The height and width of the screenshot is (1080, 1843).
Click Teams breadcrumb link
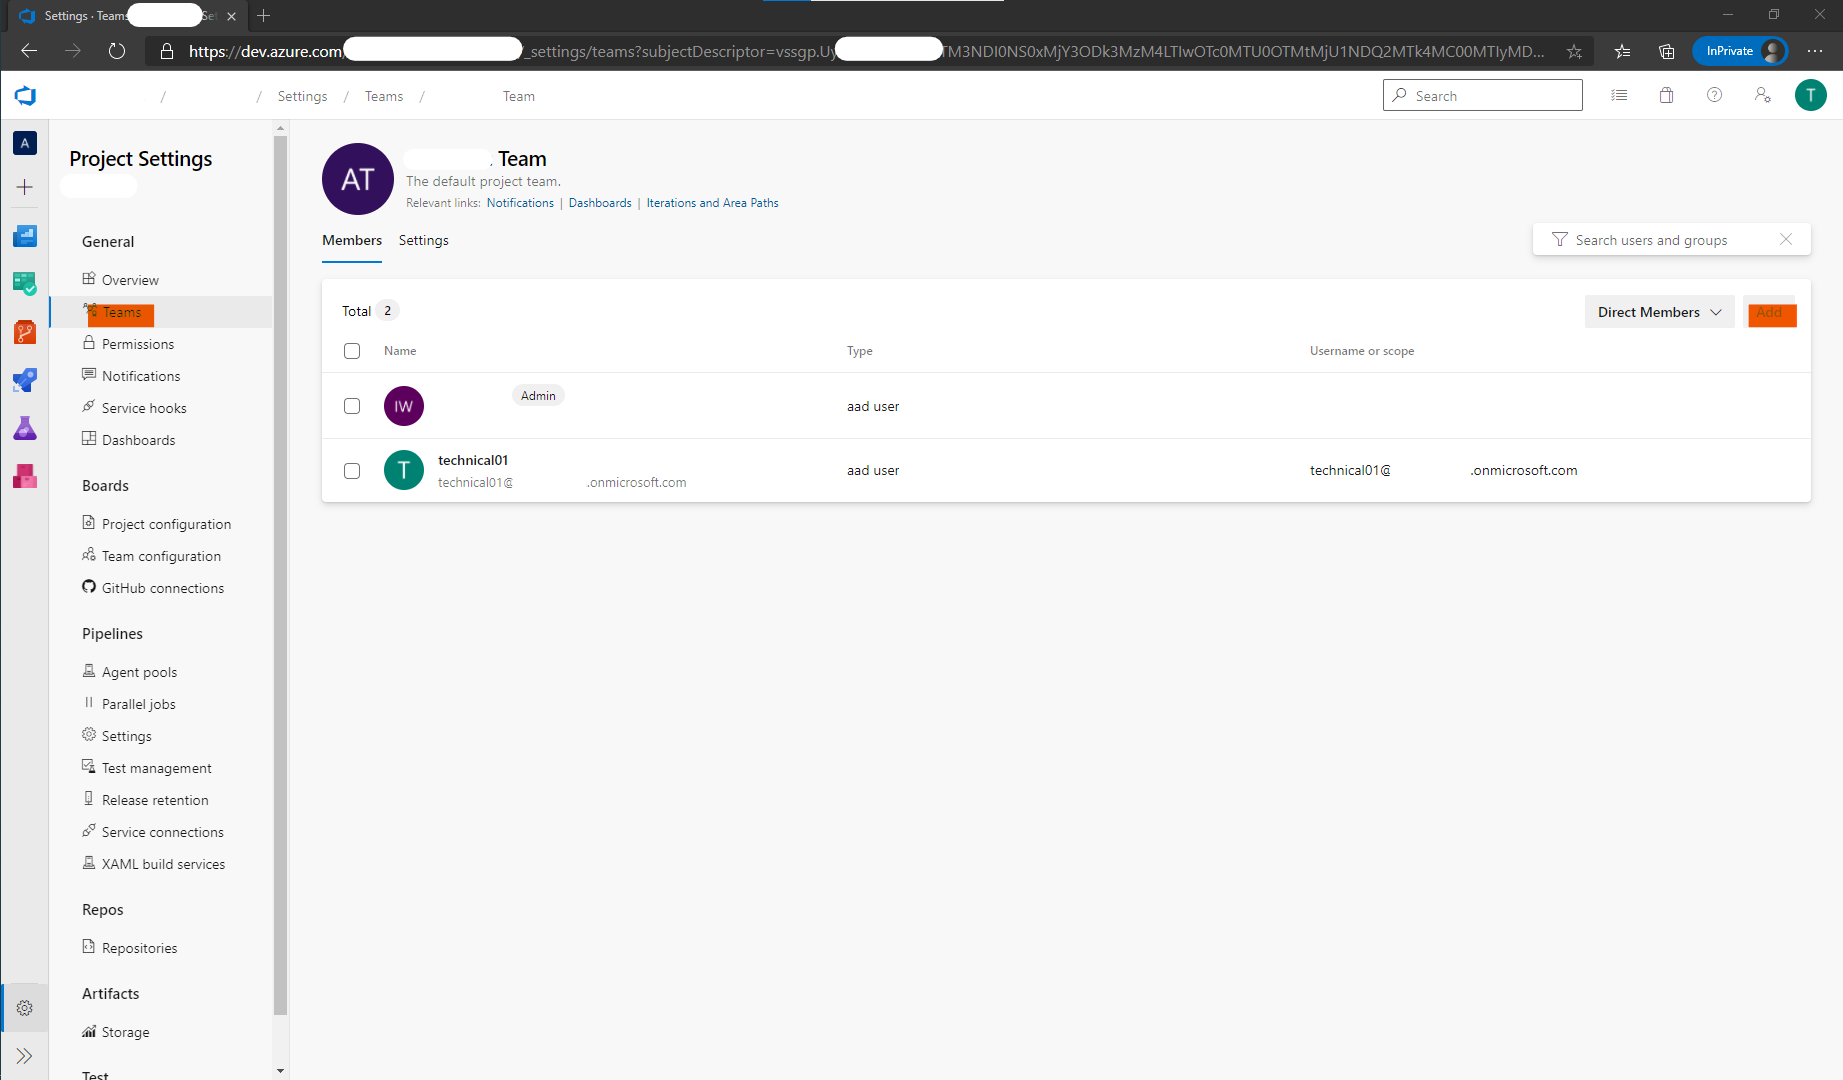coord(384,96)
